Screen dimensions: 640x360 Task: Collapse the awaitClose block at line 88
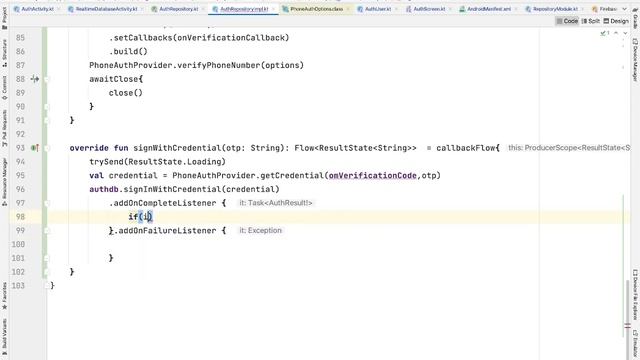pyautogui.click(x=47, y=79)
